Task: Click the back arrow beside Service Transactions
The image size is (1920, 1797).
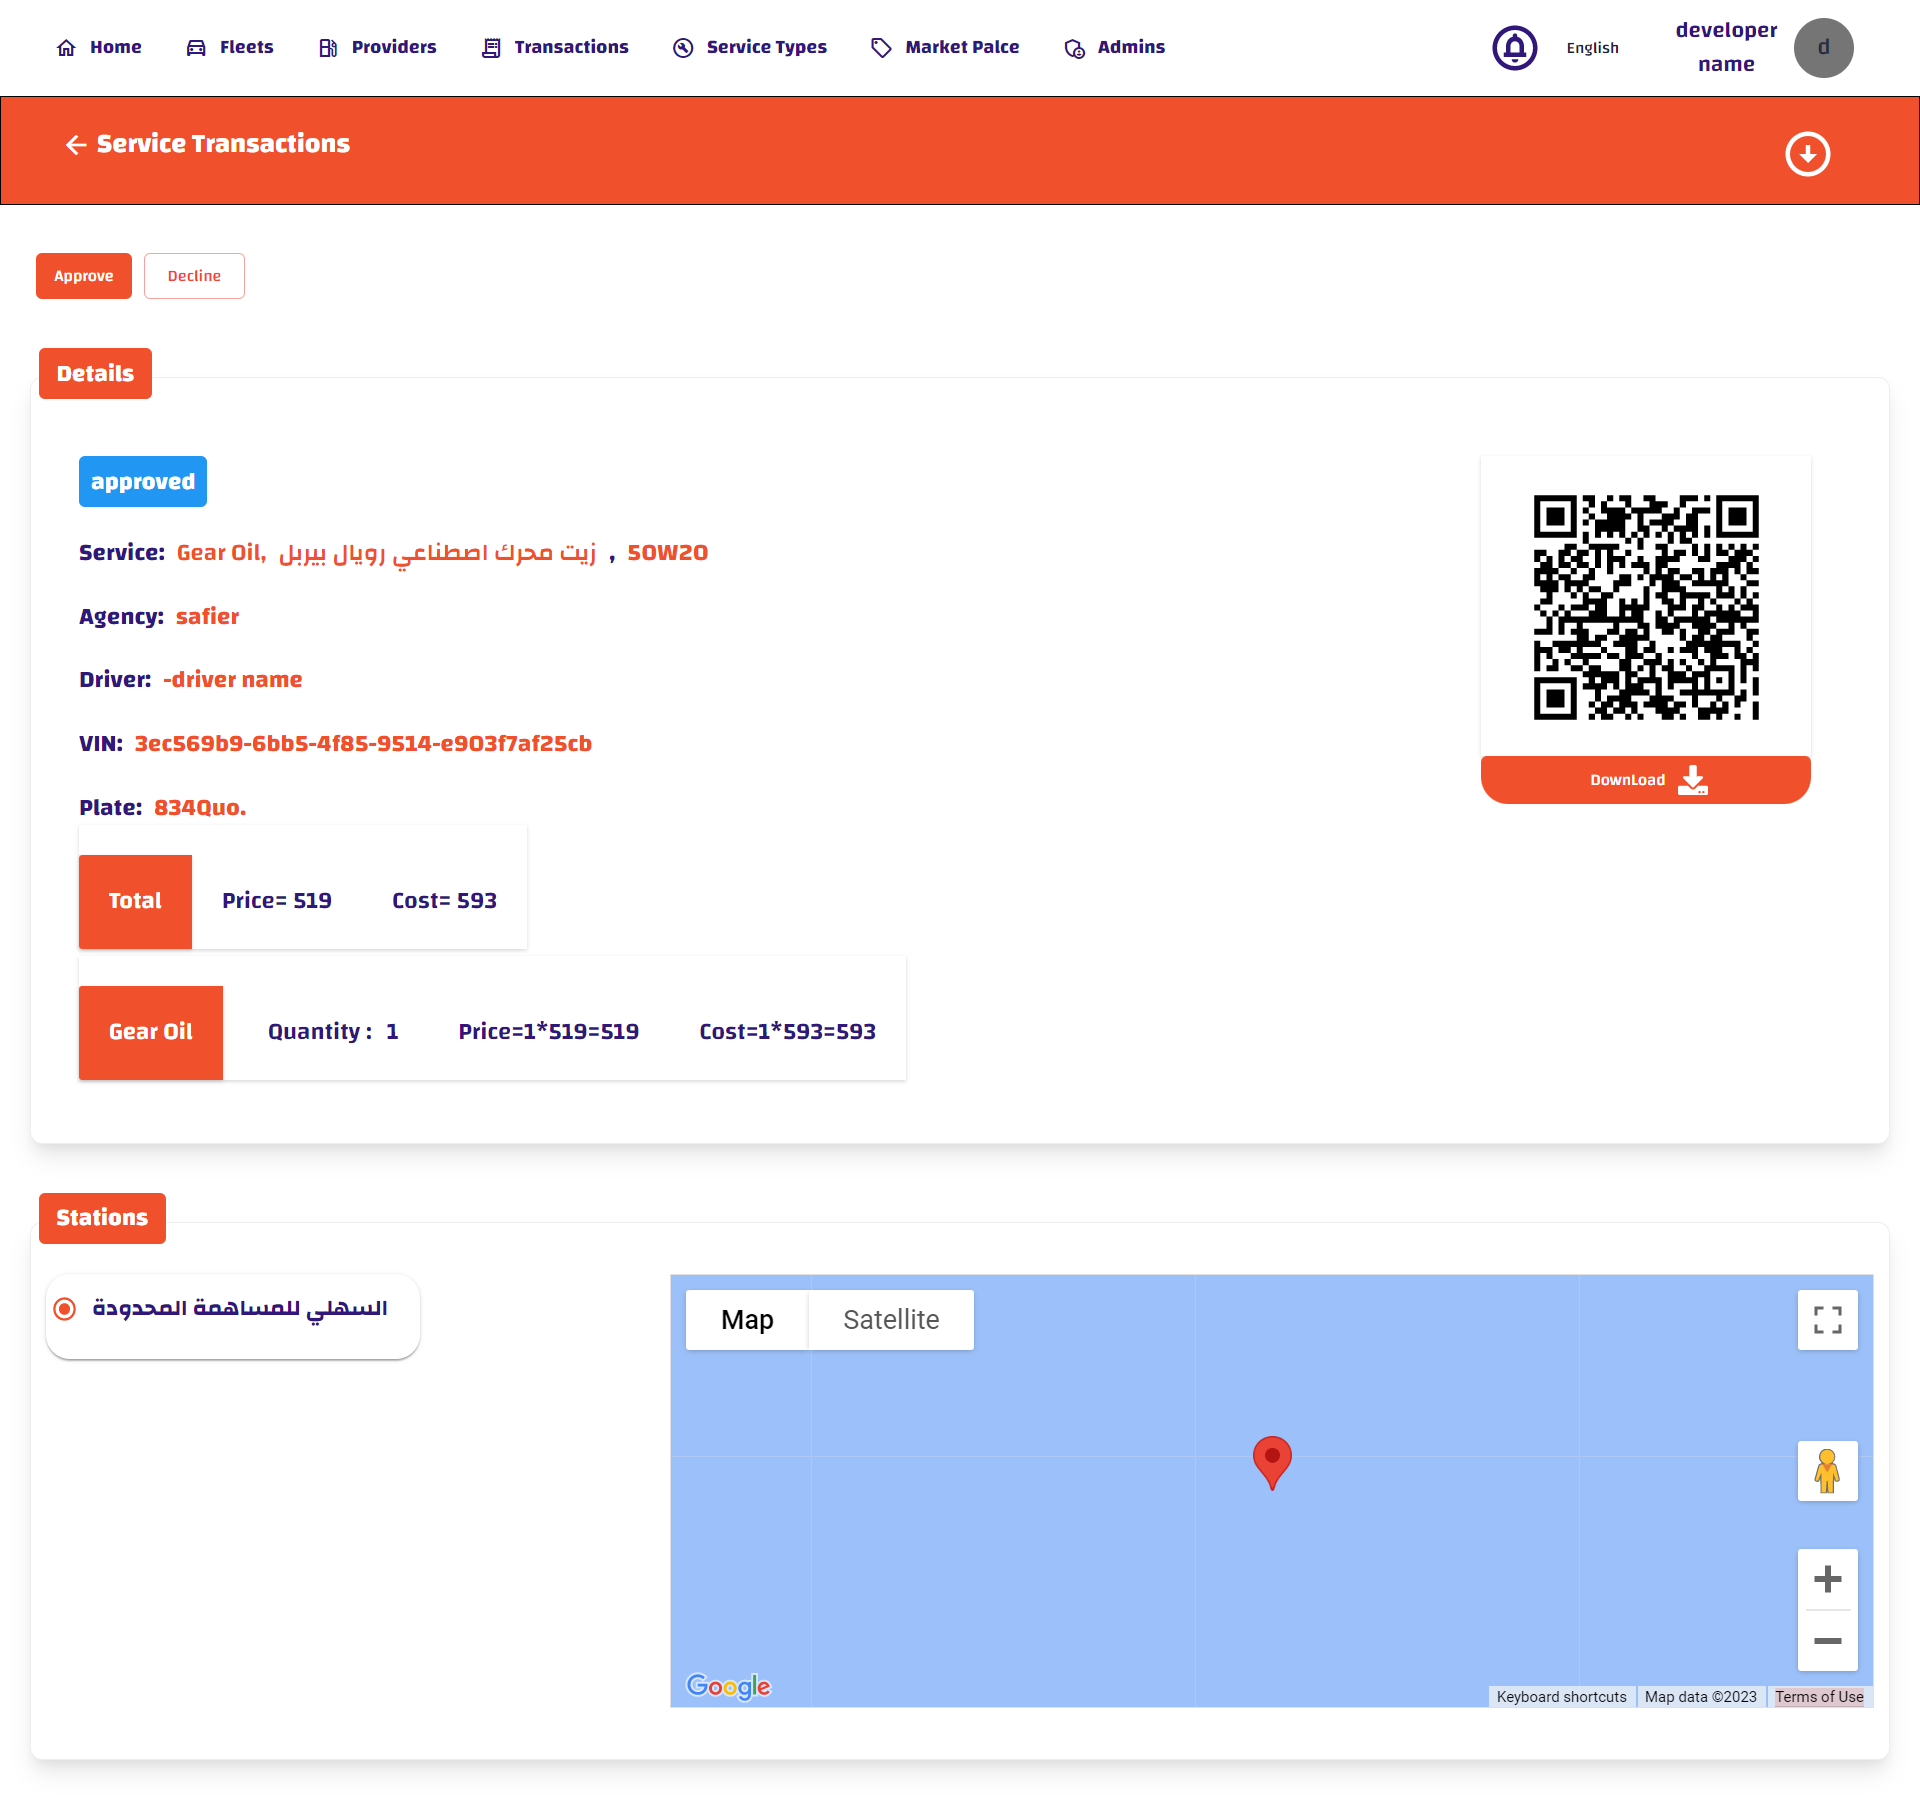Action: [x=76, y=145]
